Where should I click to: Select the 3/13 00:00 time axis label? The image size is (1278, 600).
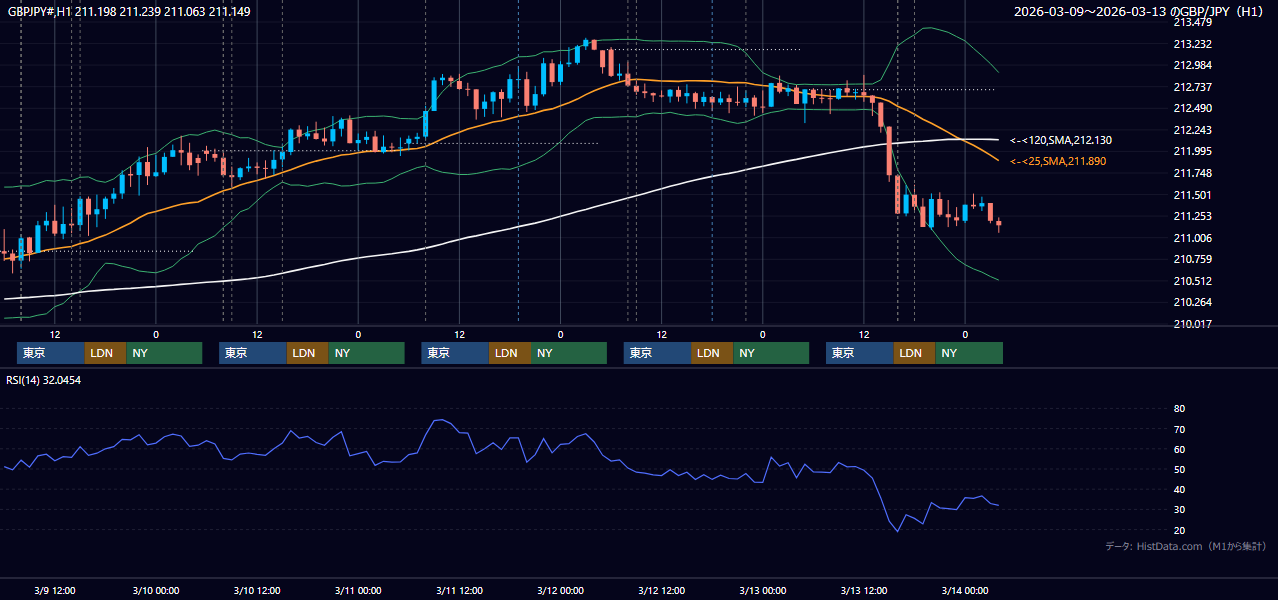point(763,590)
